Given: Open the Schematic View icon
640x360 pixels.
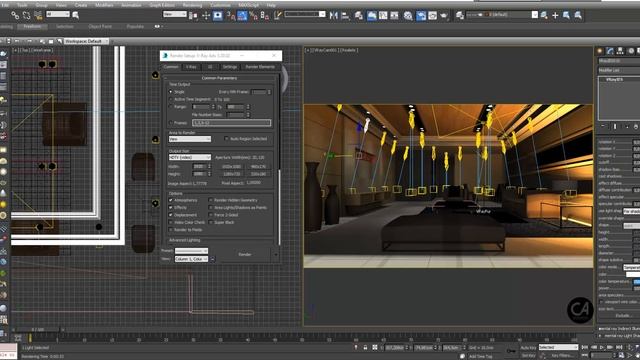Looking at the screenshot, I should pos(394,16).
